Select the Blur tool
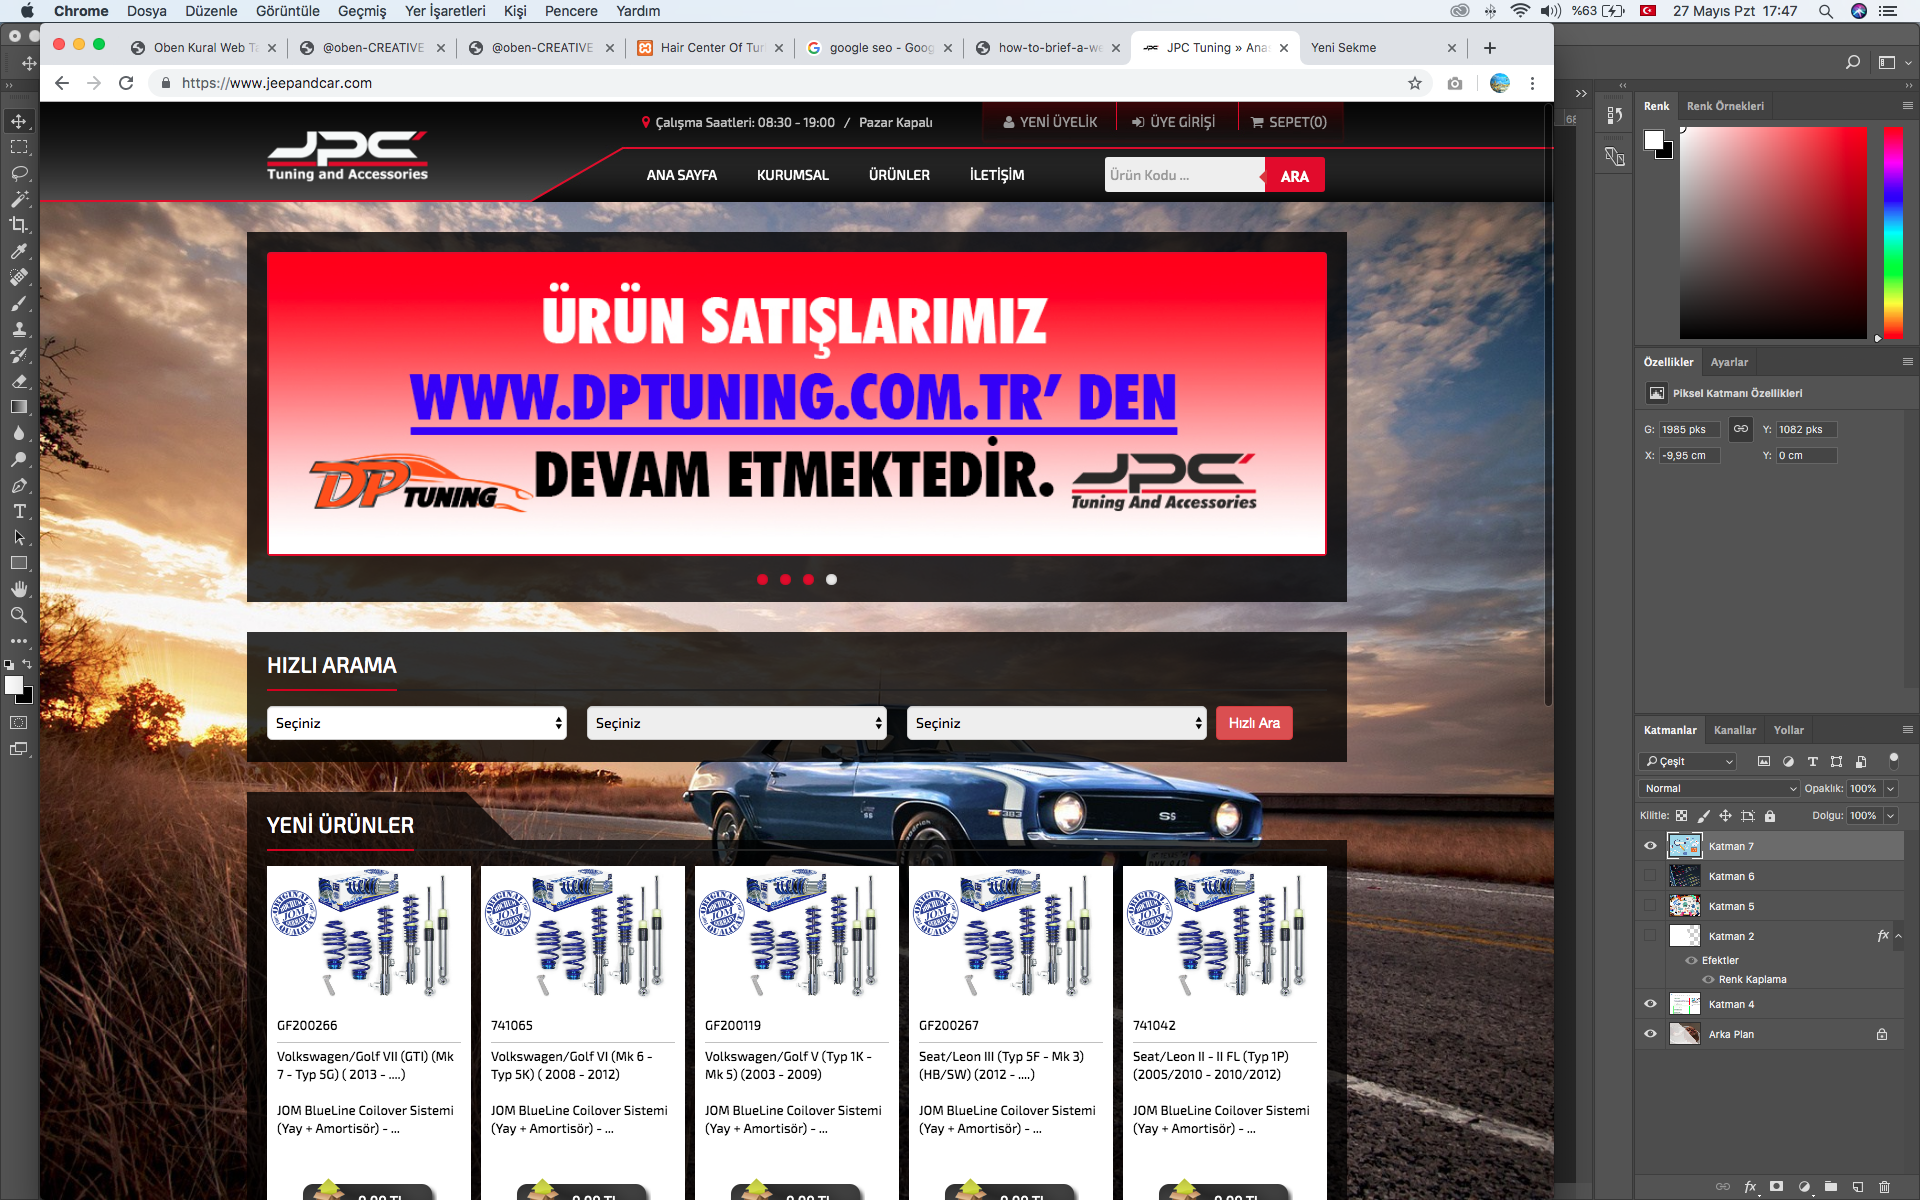1920x1200 pixels. pos(19,433)
